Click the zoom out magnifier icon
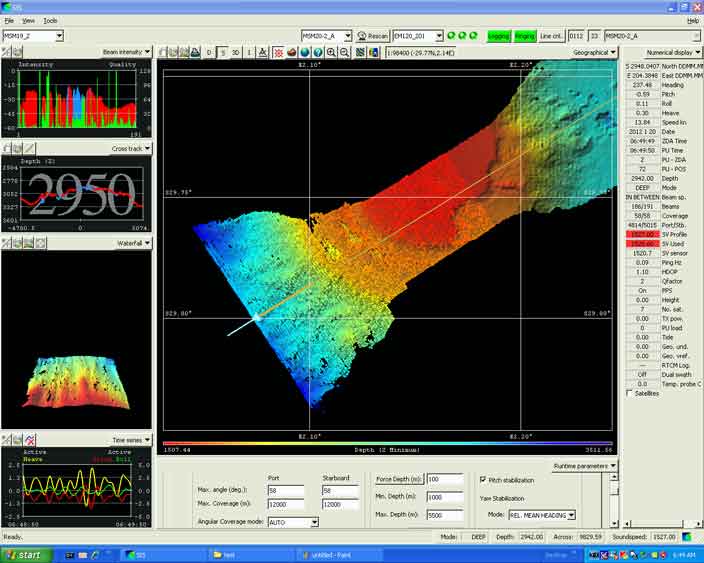Screen dimensions: 704x563 click(x=344, y=52)
